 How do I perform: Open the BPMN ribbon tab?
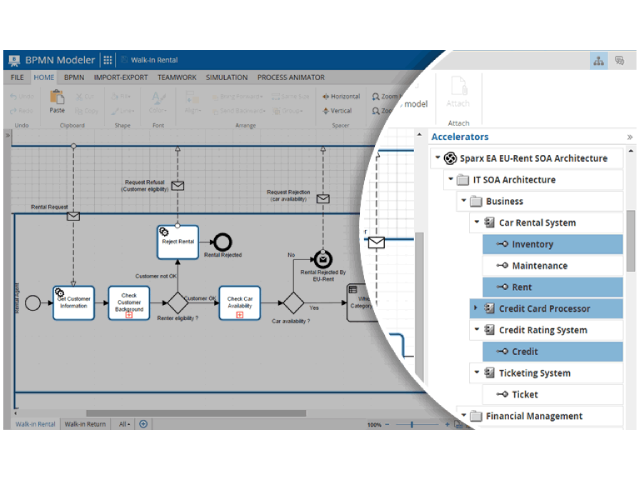point(74,77)
